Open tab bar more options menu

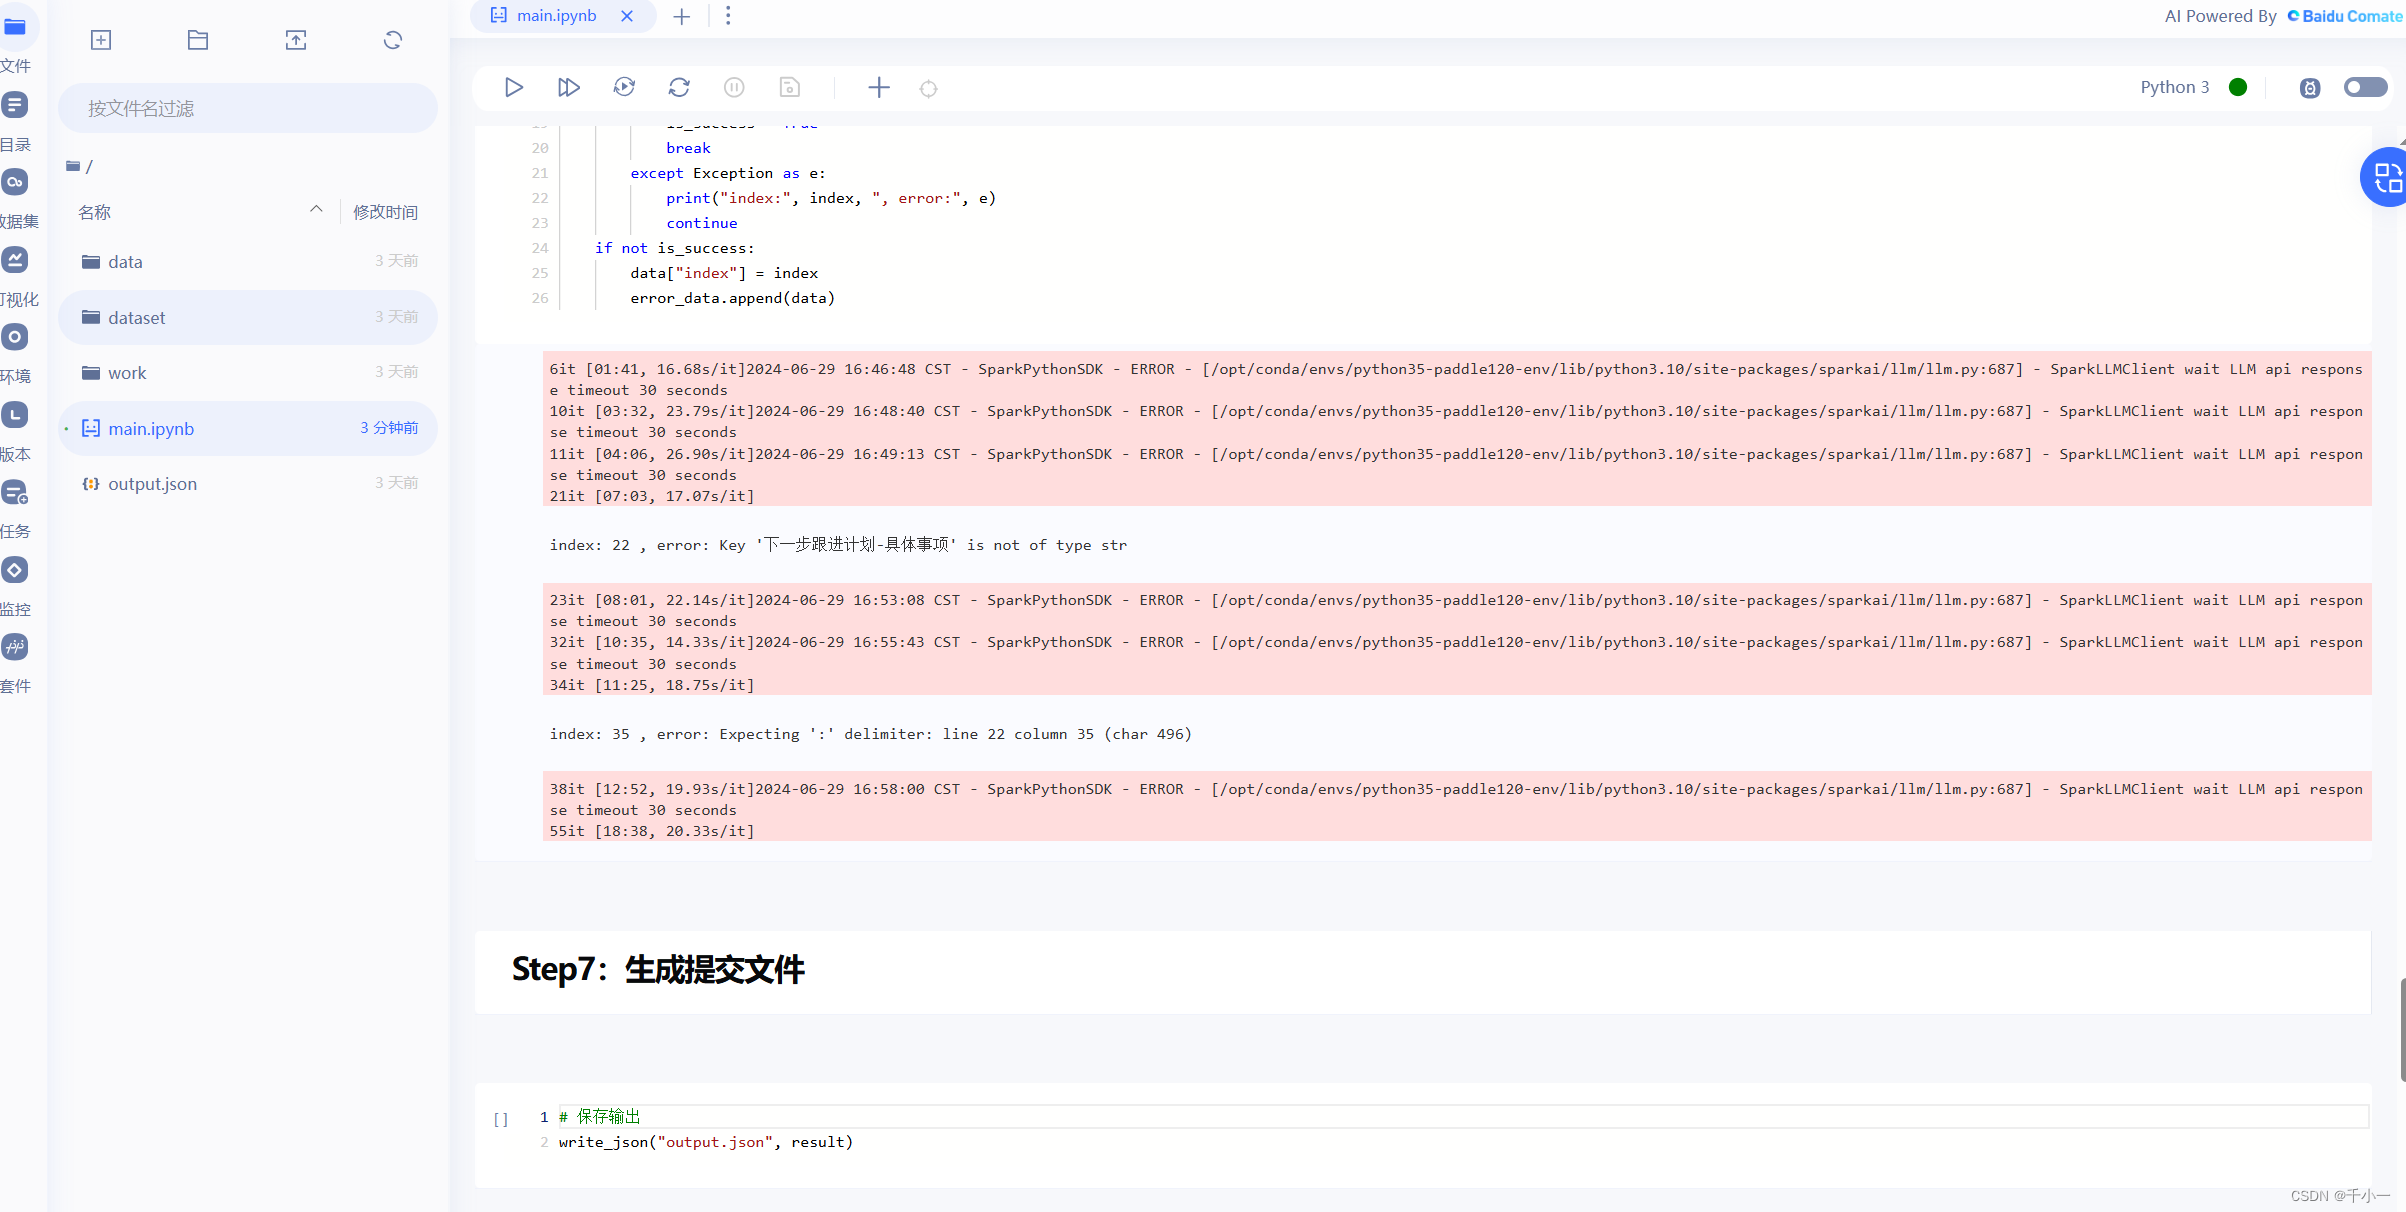(728, 16)
